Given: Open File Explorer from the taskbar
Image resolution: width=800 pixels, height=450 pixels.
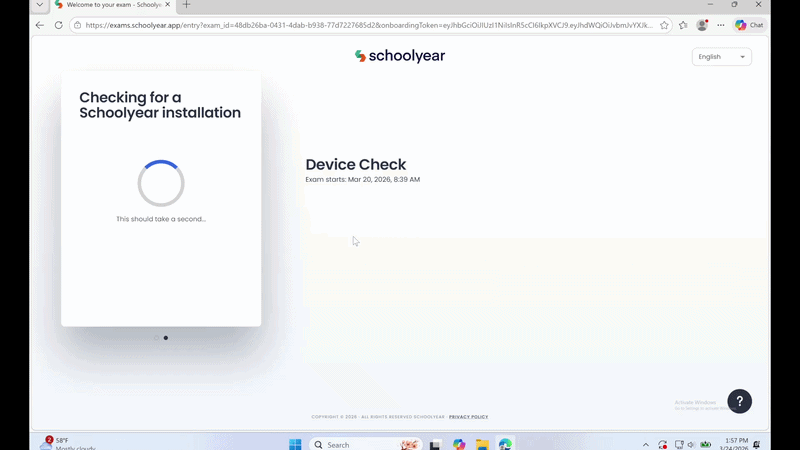Looking at the screenshot, I should 482,444.
